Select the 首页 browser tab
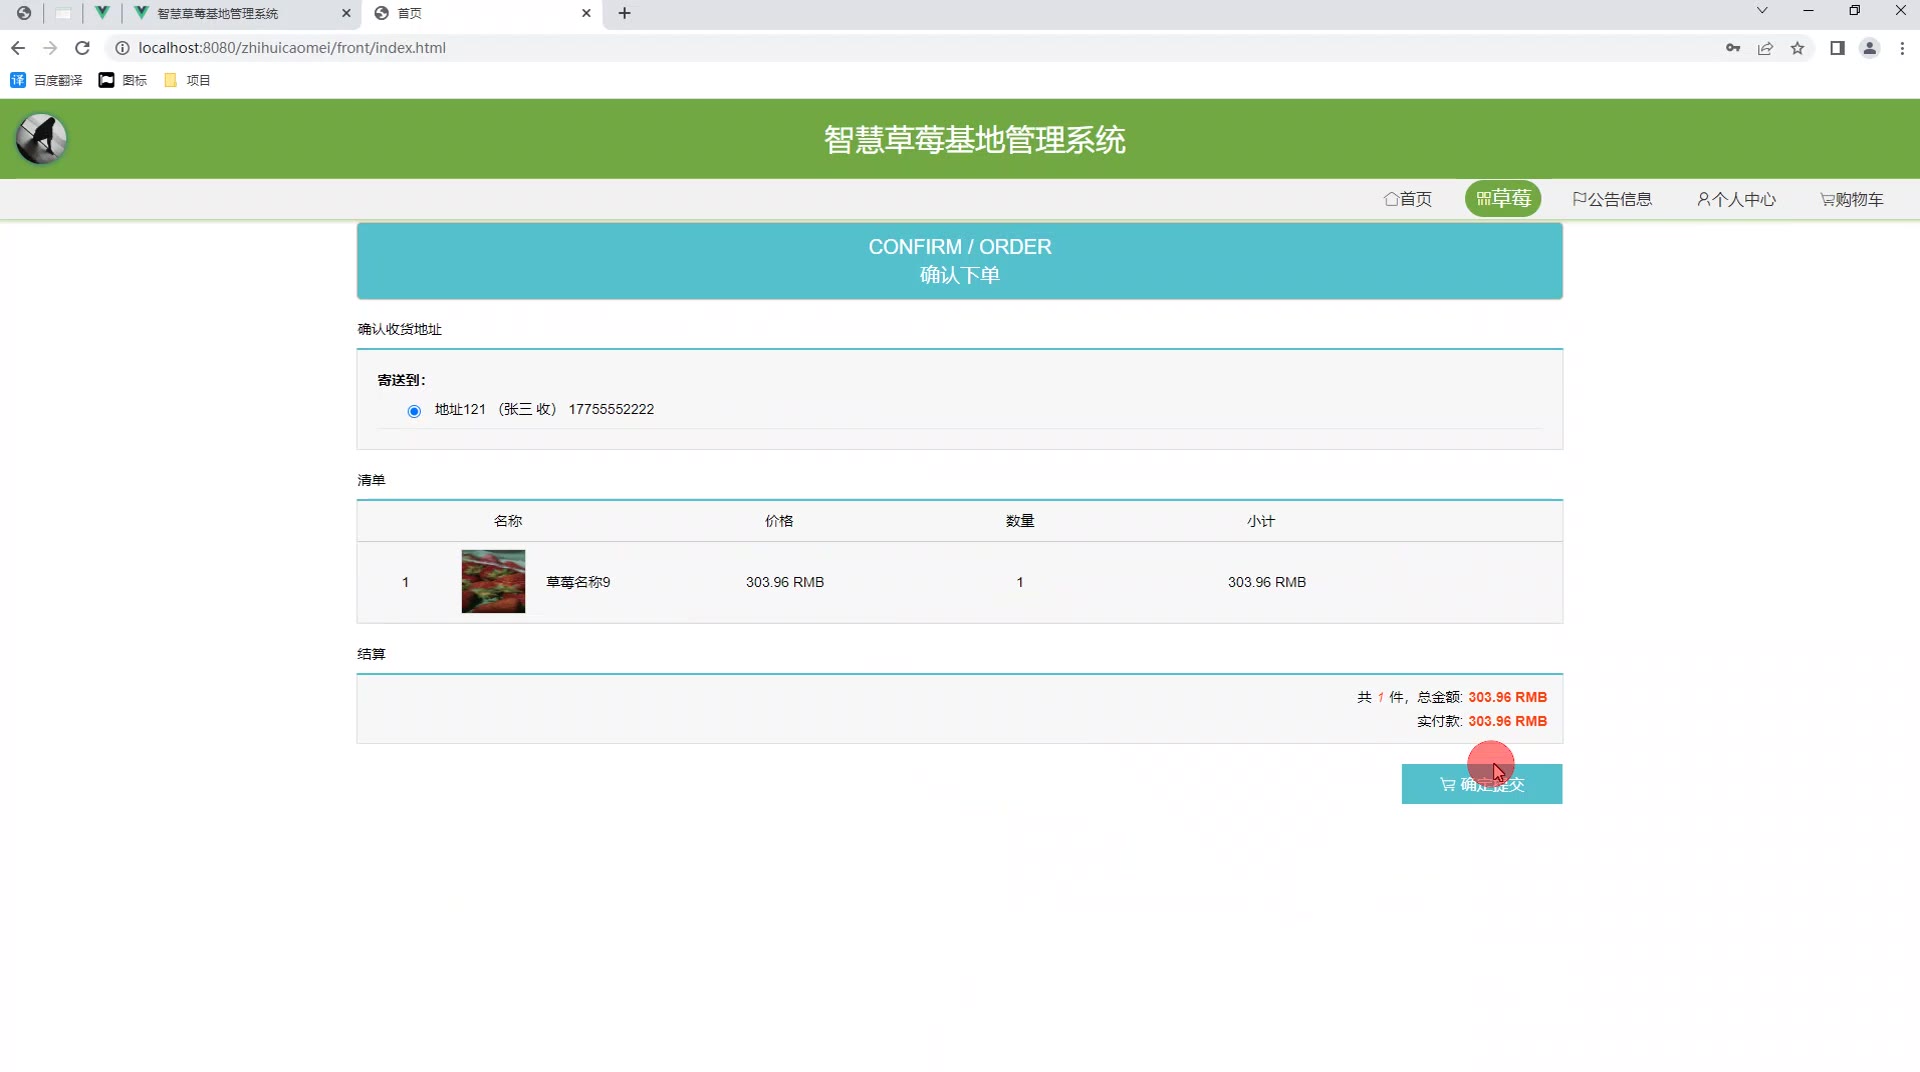This screenshot has width=1920, height=1072. coord(483,13)
